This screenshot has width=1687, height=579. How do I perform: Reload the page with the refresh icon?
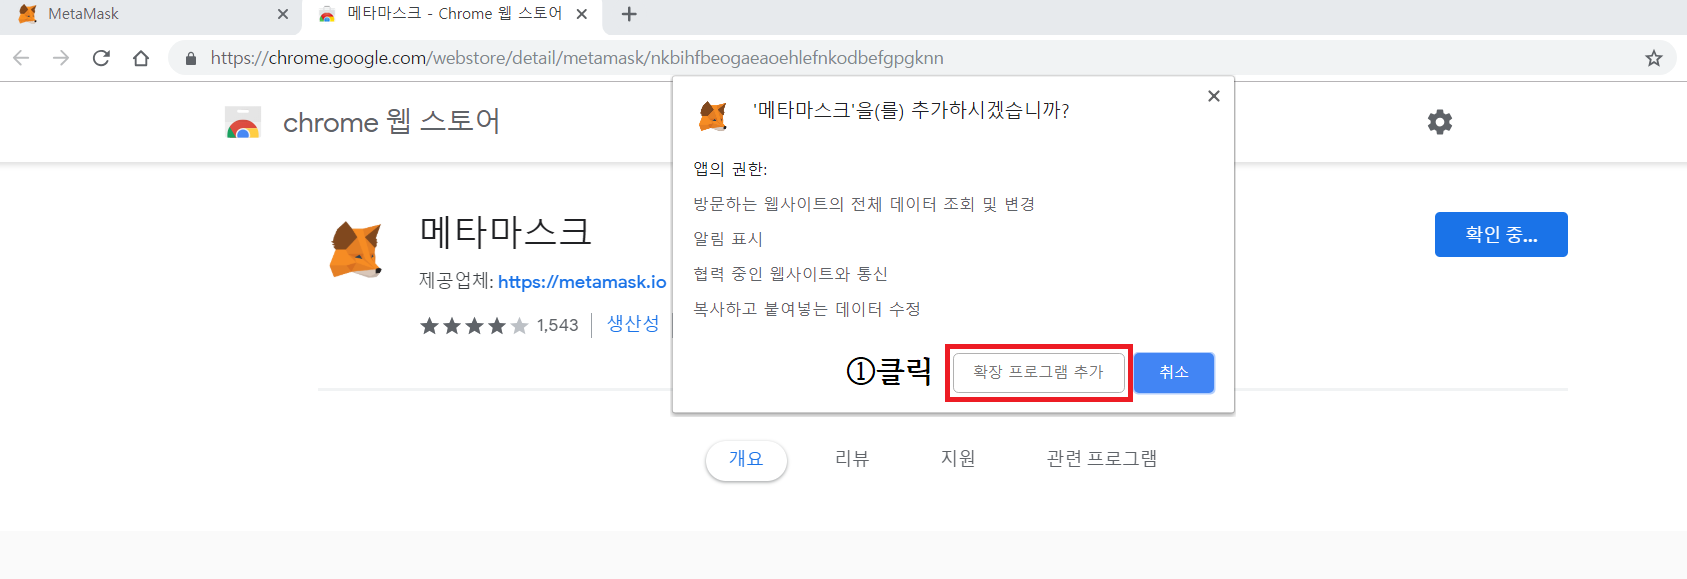[101, 58]
